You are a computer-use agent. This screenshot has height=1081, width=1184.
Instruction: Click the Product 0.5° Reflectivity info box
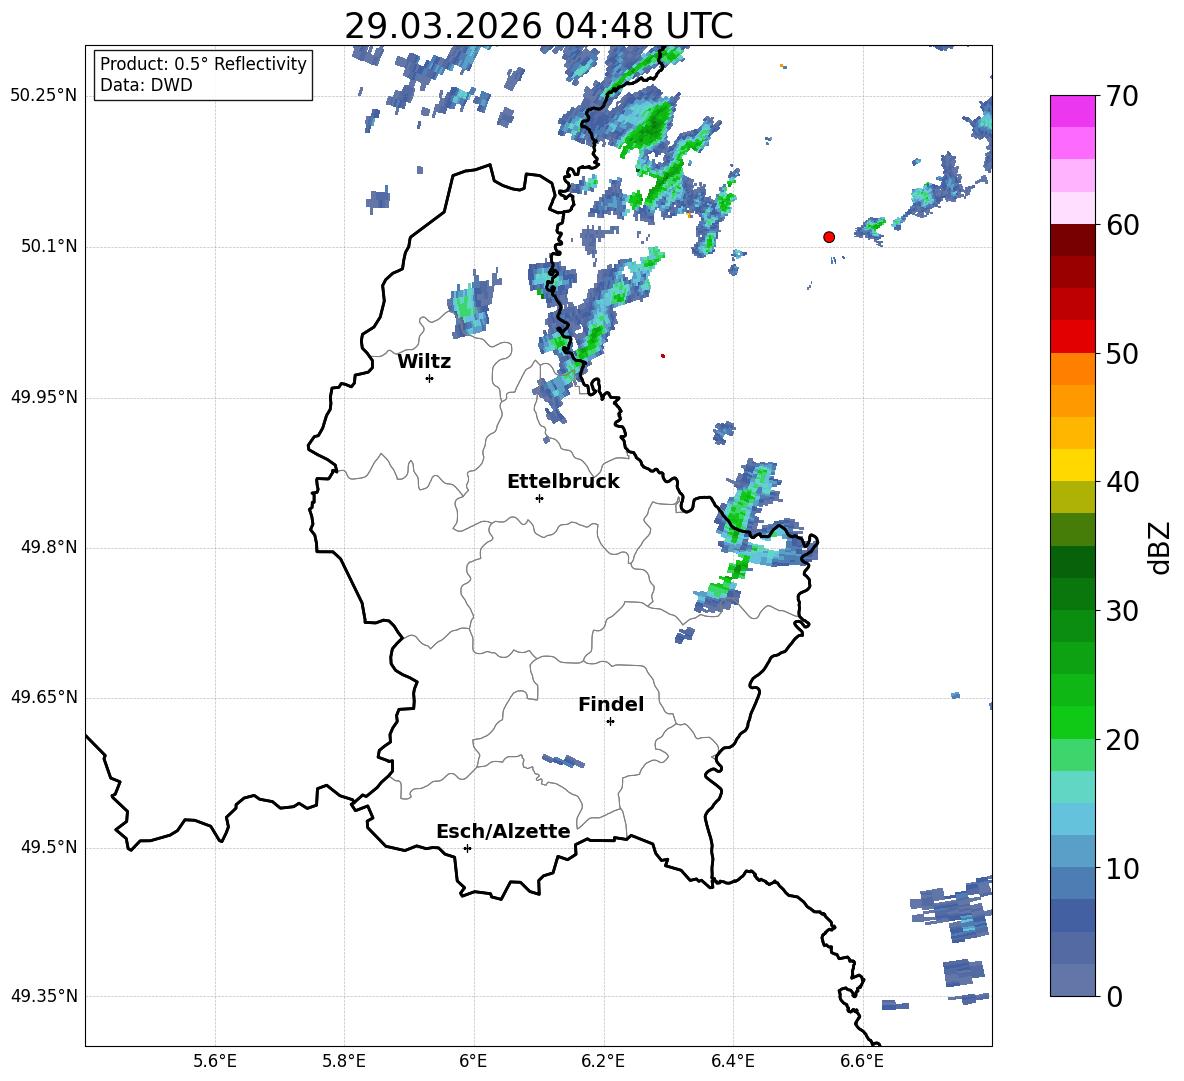(203, 74)
